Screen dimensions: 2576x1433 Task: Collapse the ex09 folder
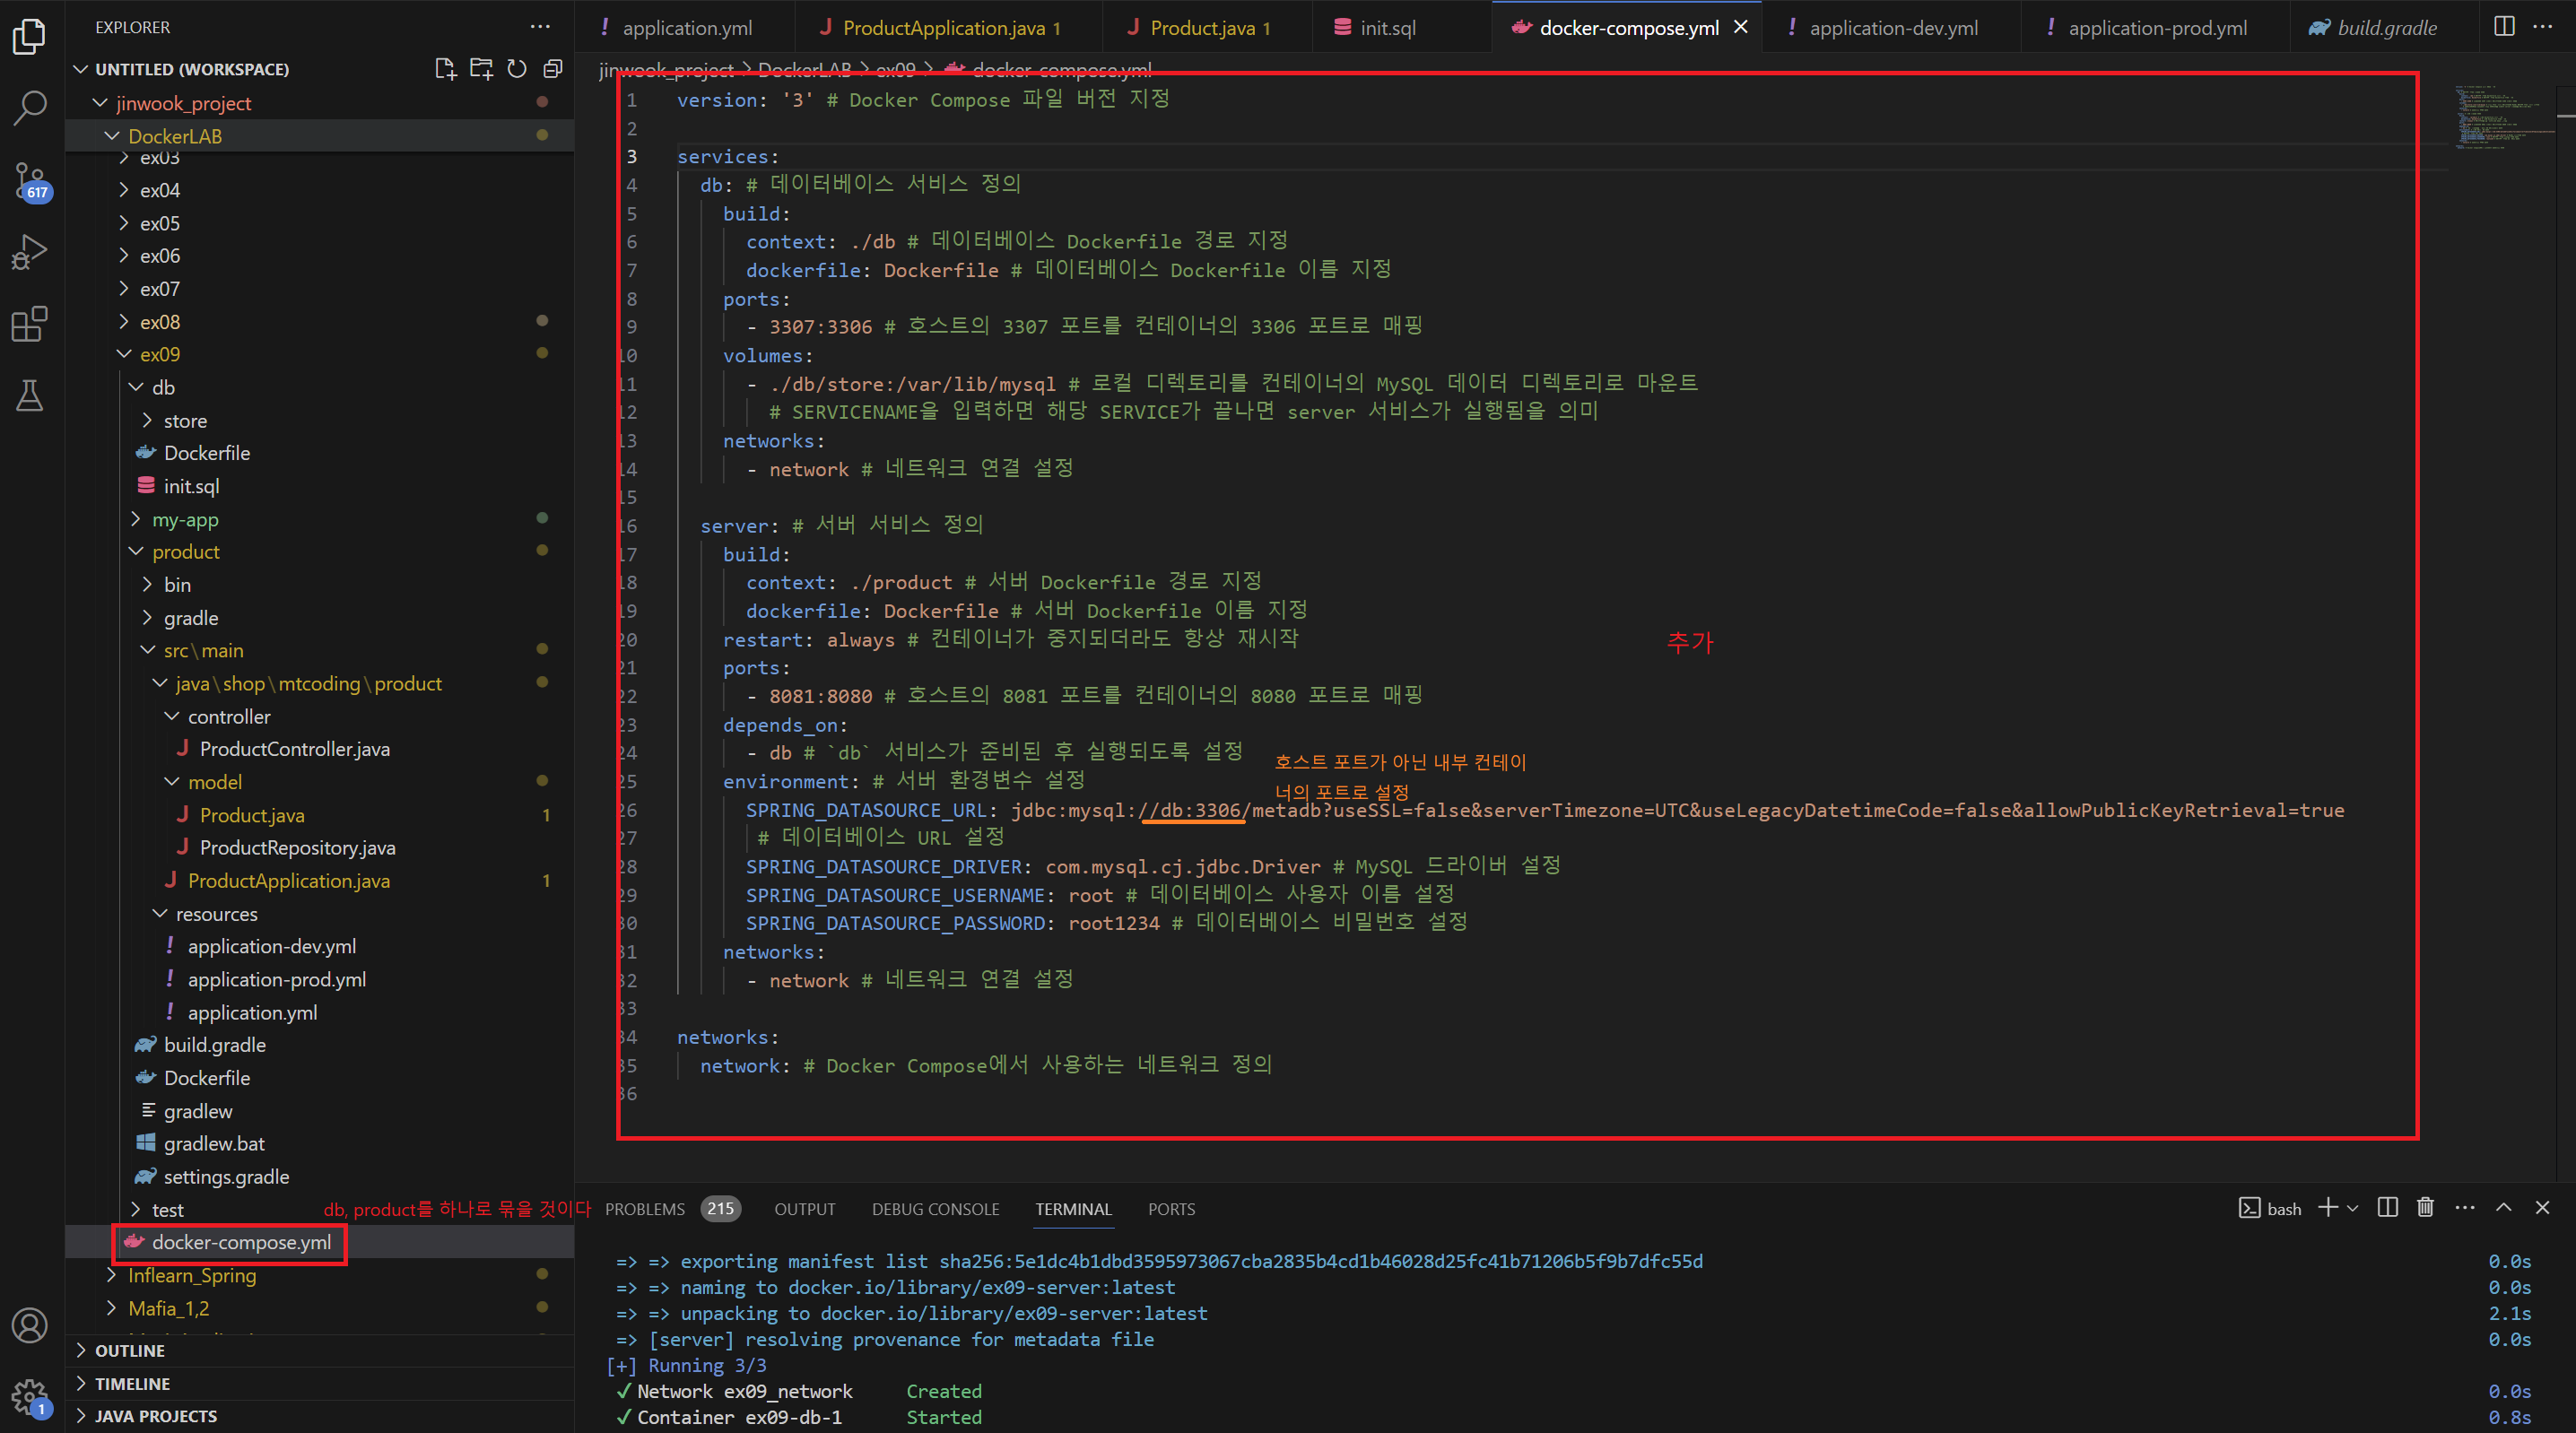click(159, 354)
